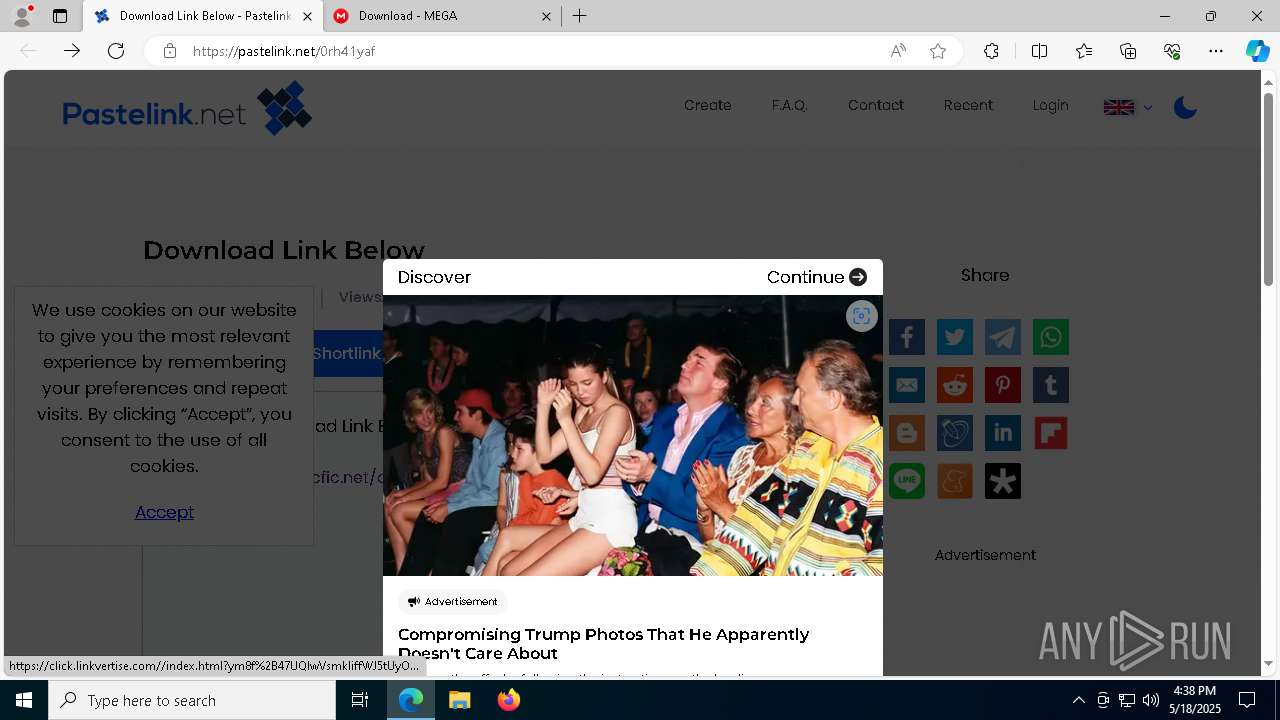Share via the Telegram paper-plane icon
This screenshot has height=720, width=1280.
[x=1003, y=337]
